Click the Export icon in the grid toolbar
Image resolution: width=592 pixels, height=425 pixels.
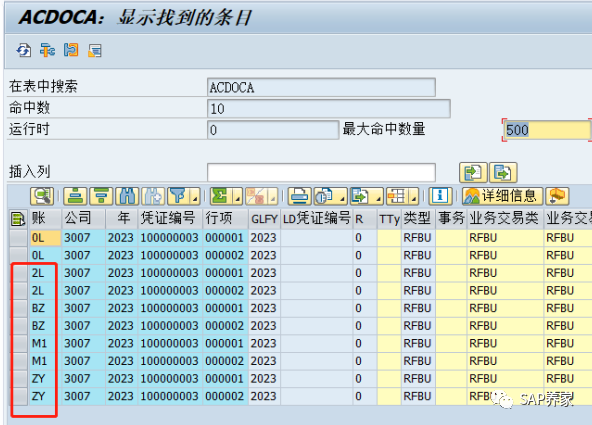361,196
